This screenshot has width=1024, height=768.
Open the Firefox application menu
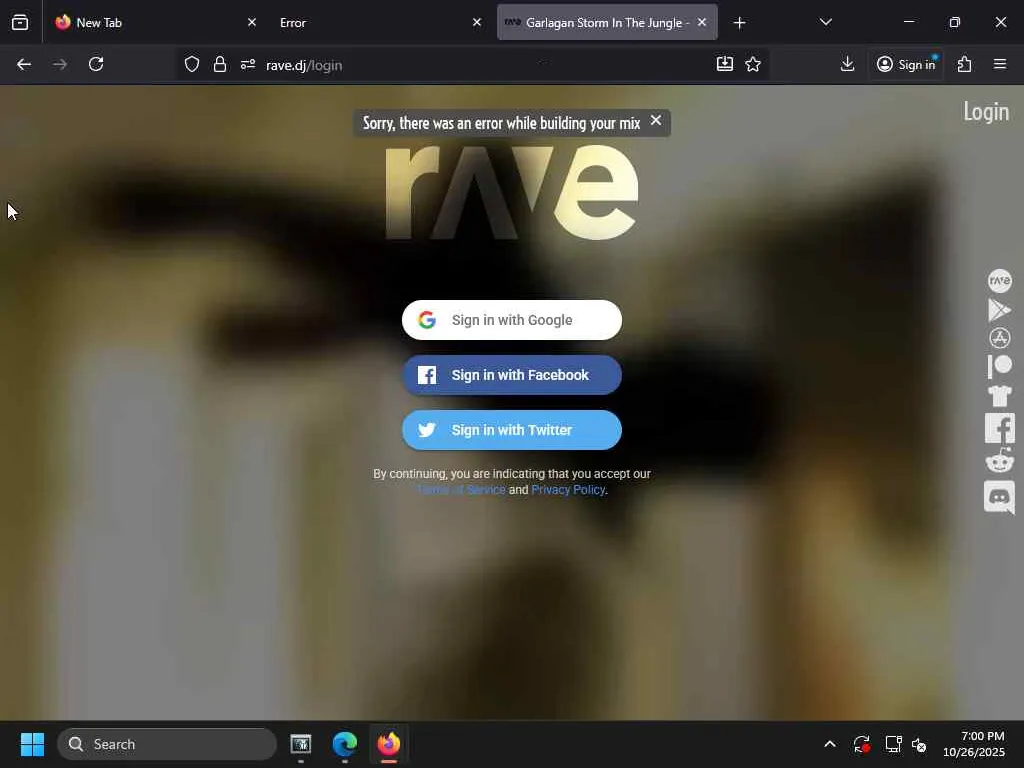pyautogui.click(x=999, y=64)
